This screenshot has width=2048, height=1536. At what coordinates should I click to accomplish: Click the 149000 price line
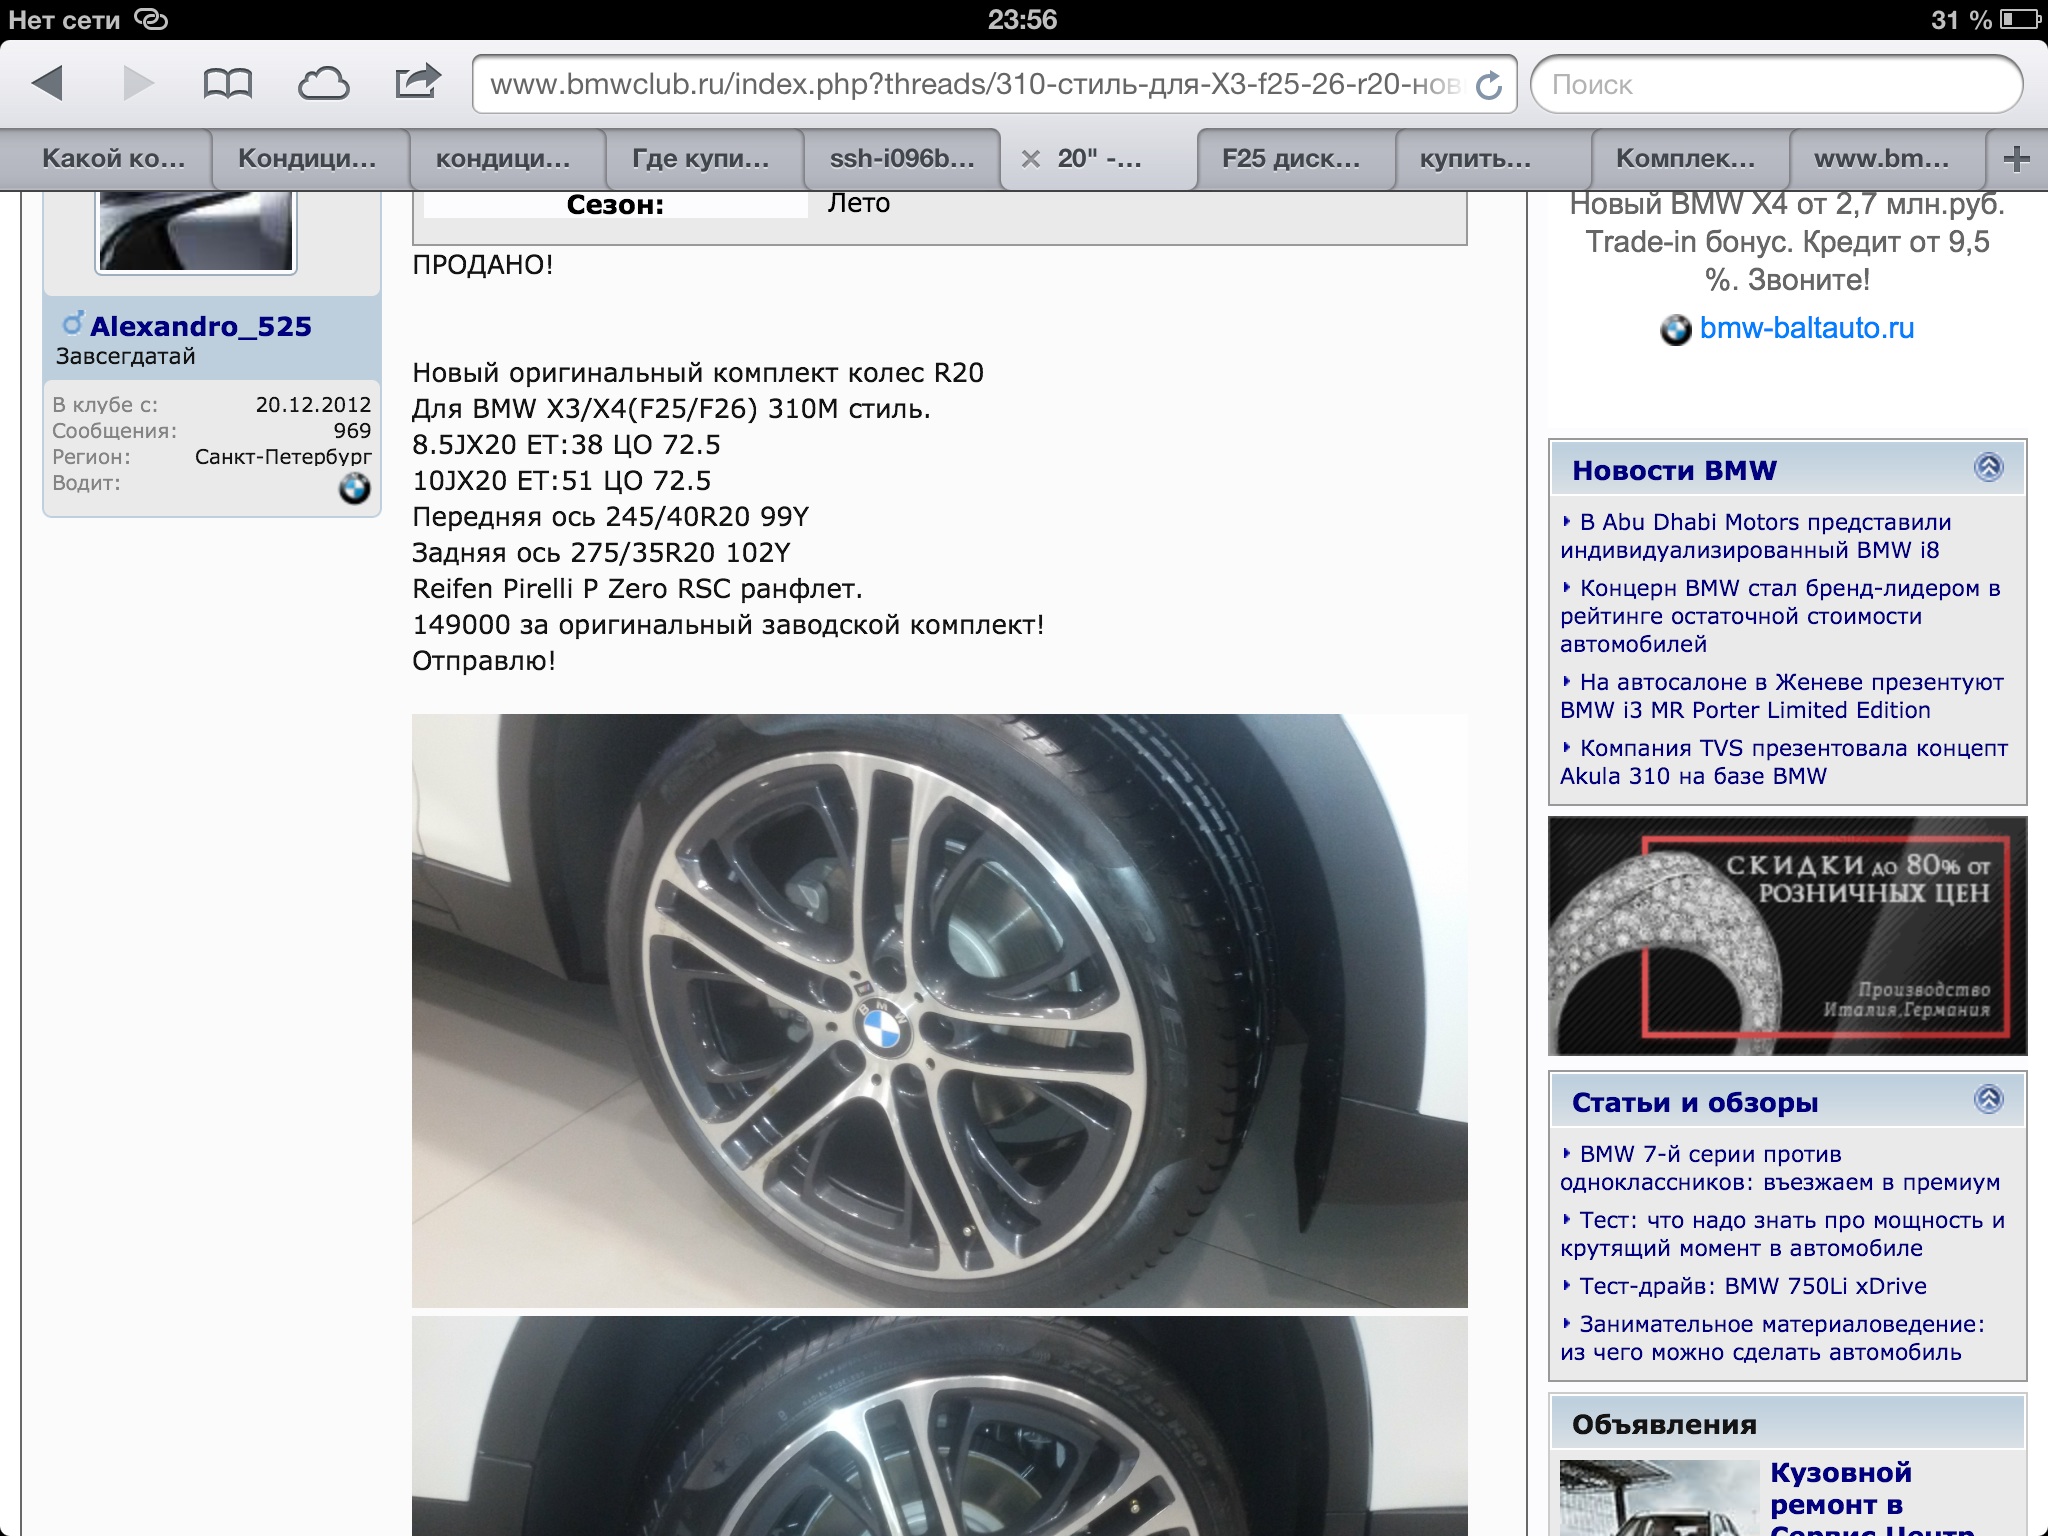[x=728, y=625]
